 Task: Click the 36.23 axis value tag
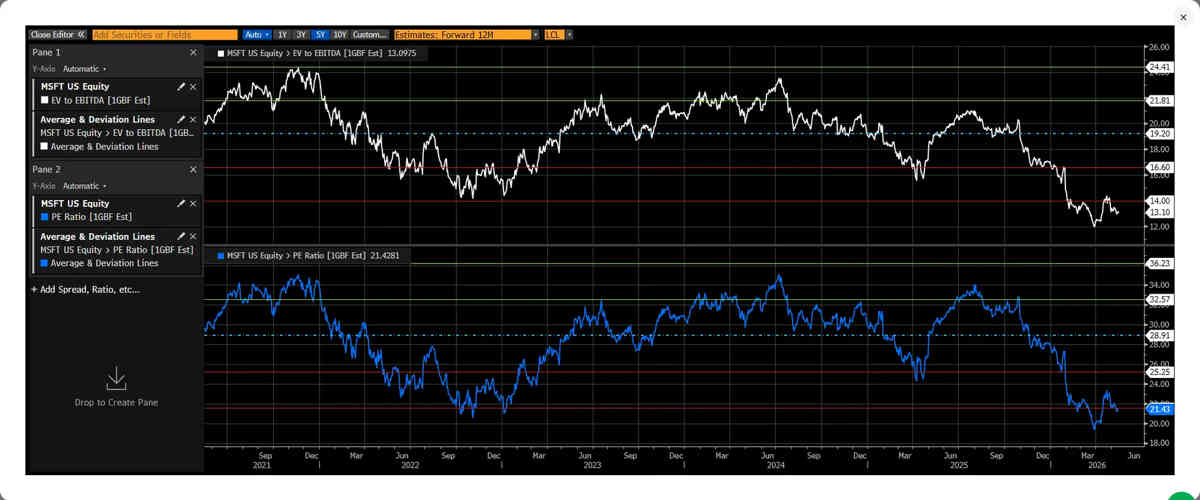1159,263
